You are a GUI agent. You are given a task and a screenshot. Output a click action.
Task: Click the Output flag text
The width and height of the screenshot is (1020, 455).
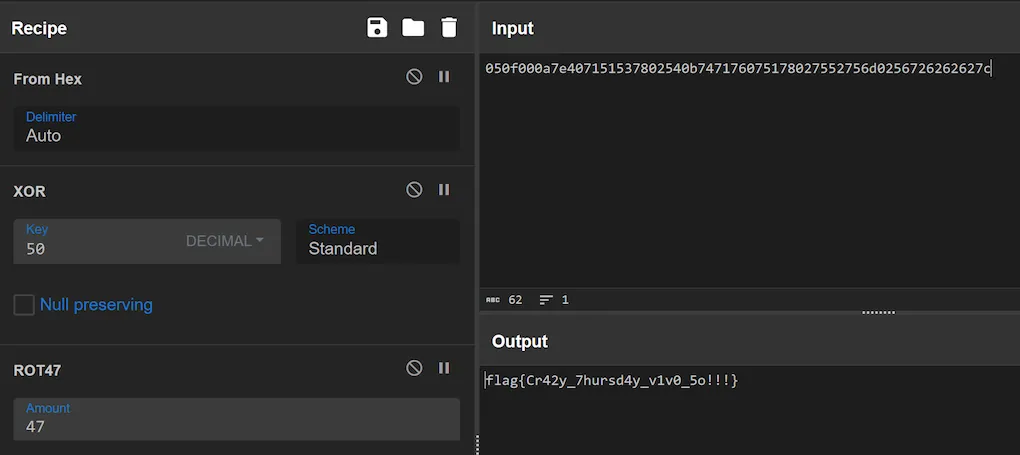612,380
